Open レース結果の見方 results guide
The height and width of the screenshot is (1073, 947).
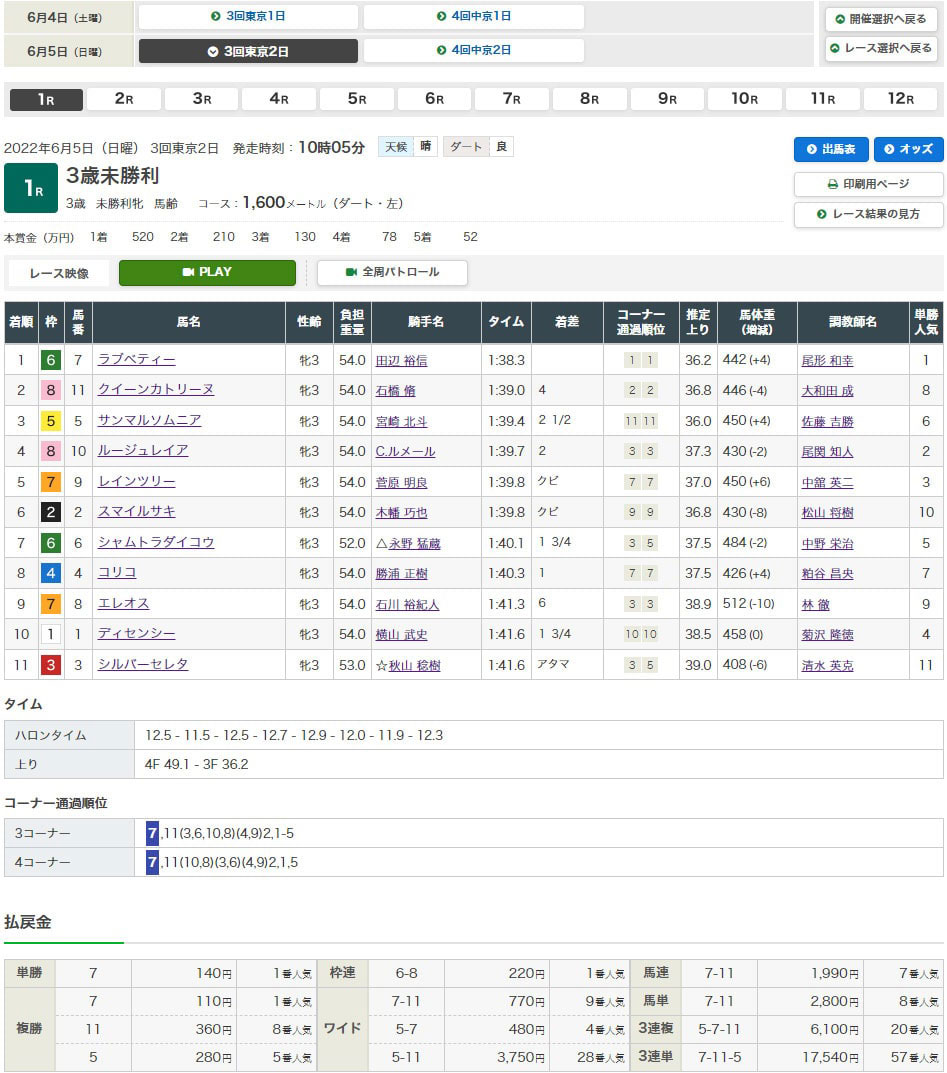[868, 214]
